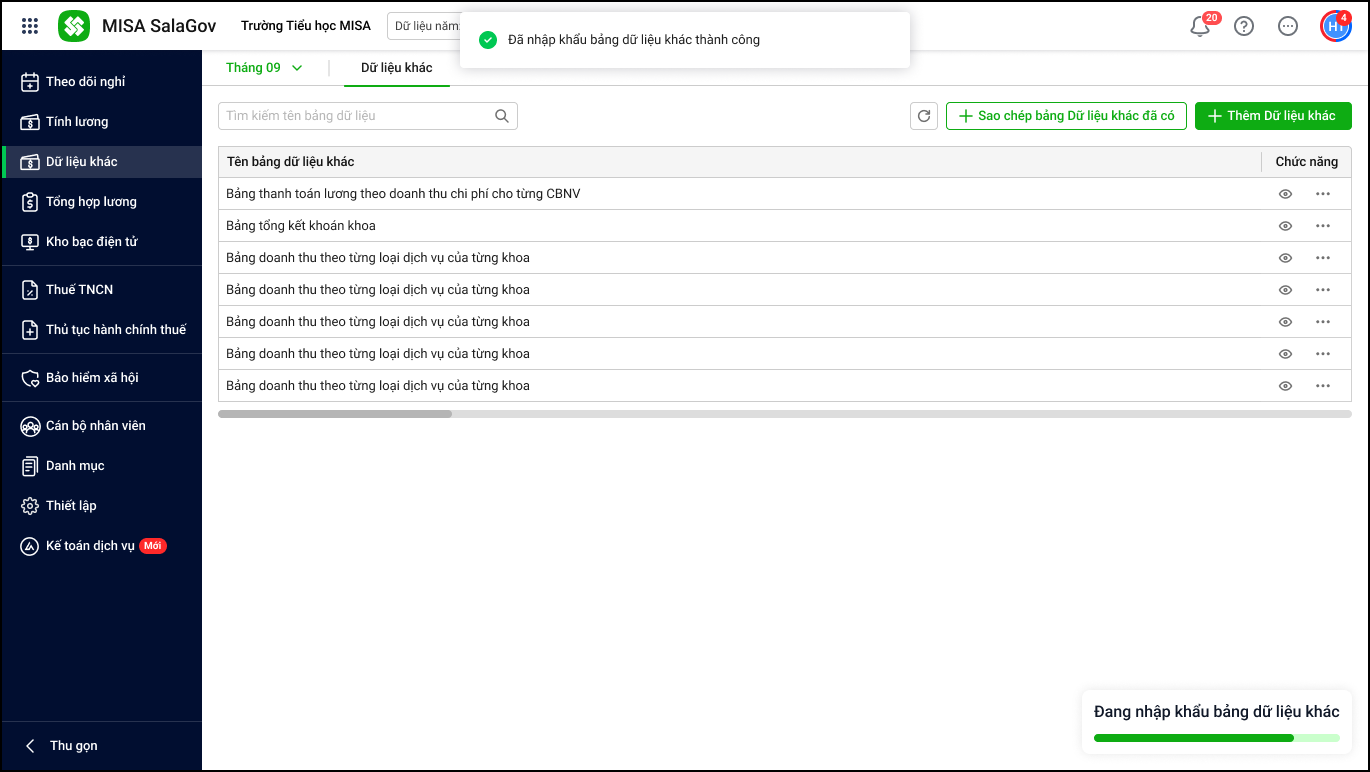Go to Bảo hiểm xã hội menu
The image size is (1370, 772).
(92, 378)
